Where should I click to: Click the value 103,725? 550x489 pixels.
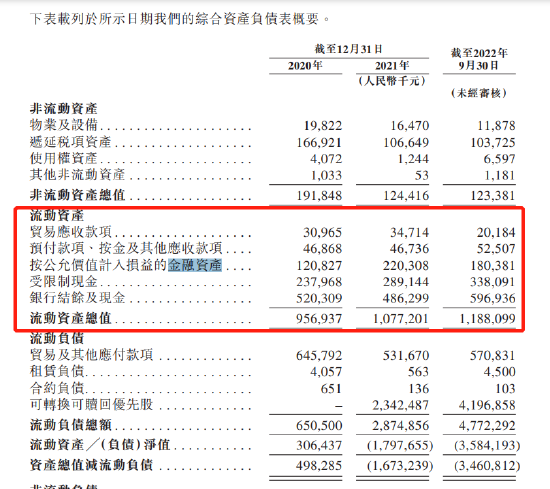[x=493, y=142]
